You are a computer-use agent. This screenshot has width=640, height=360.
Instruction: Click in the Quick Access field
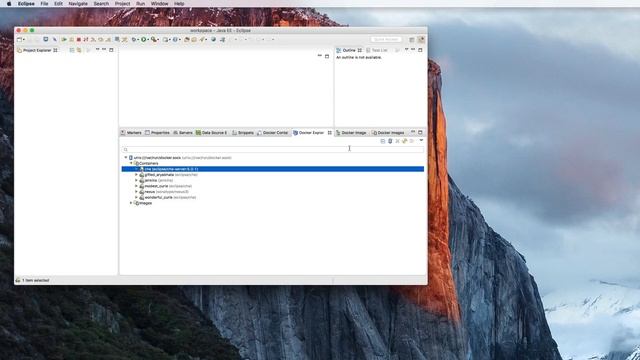(386, 40)
